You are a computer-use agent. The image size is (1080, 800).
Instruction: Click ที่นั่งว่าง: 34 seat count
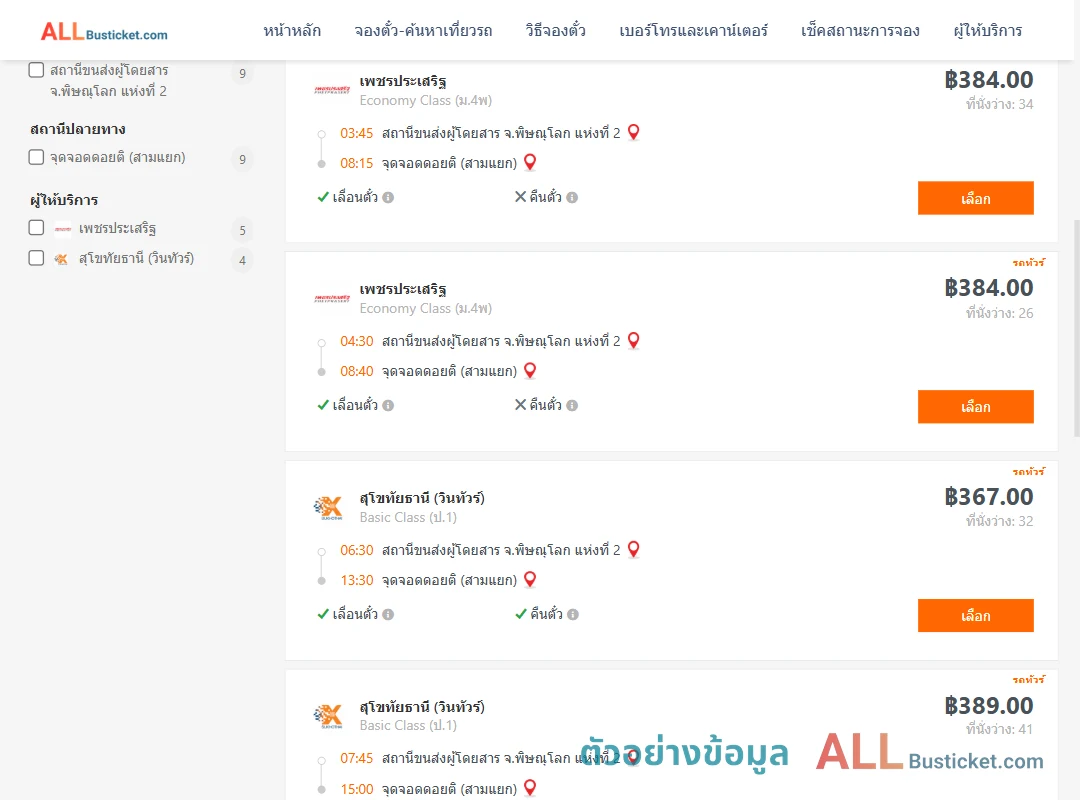(999, 104)
